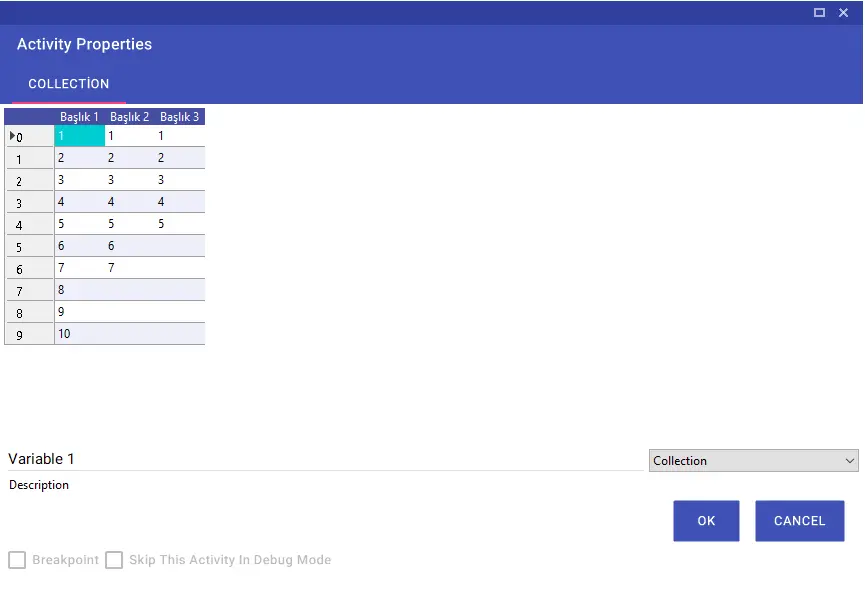This screenshot has width=865, height=605.
Task: Select row header 6 in the grid
Action: point(30,269)
